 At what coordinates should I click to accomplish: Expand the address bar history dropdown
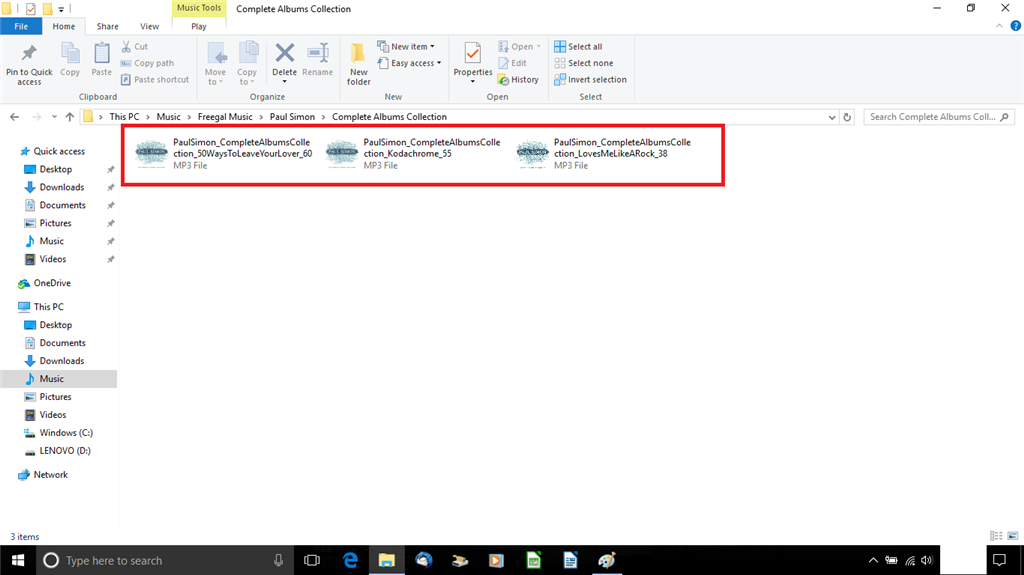pos(831,117)
